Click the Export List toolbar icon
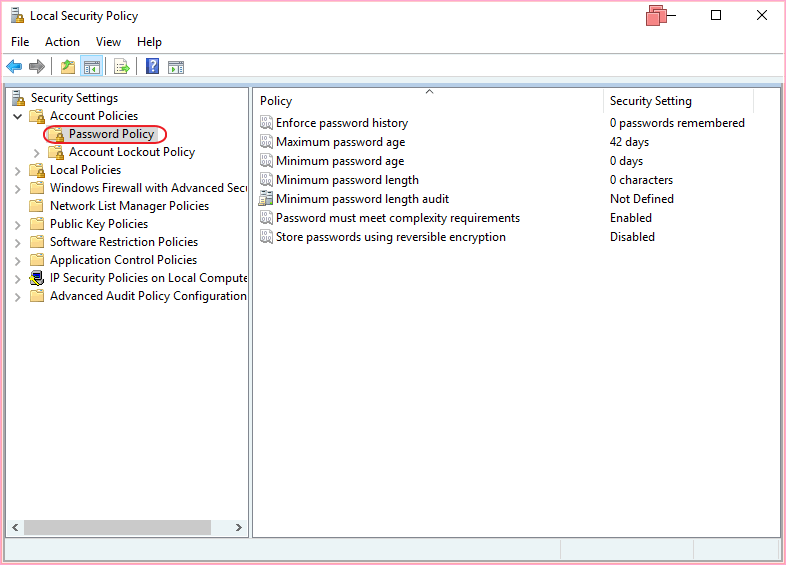Image resolution: width=786 pixels, height=565 pixels. [x=122, y=66]
